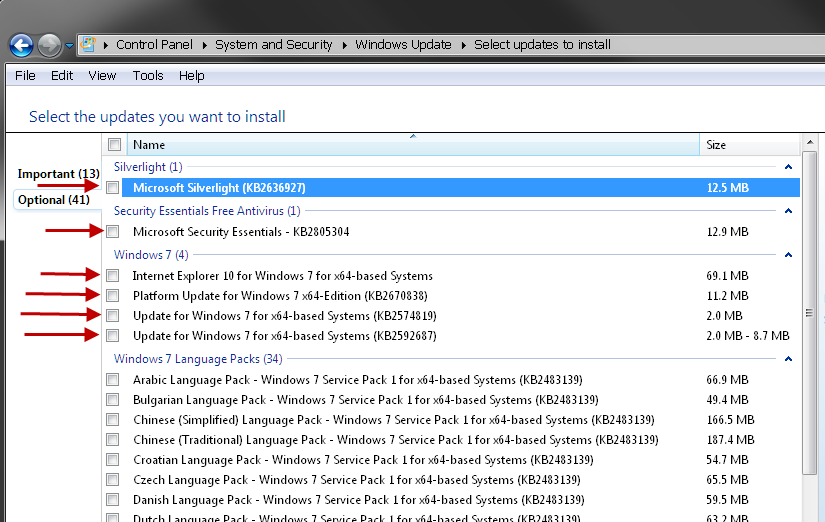Screen dimensions: 825x522
Task: Click the Forward navigation arrow button
Action: (x=49, y=45)
